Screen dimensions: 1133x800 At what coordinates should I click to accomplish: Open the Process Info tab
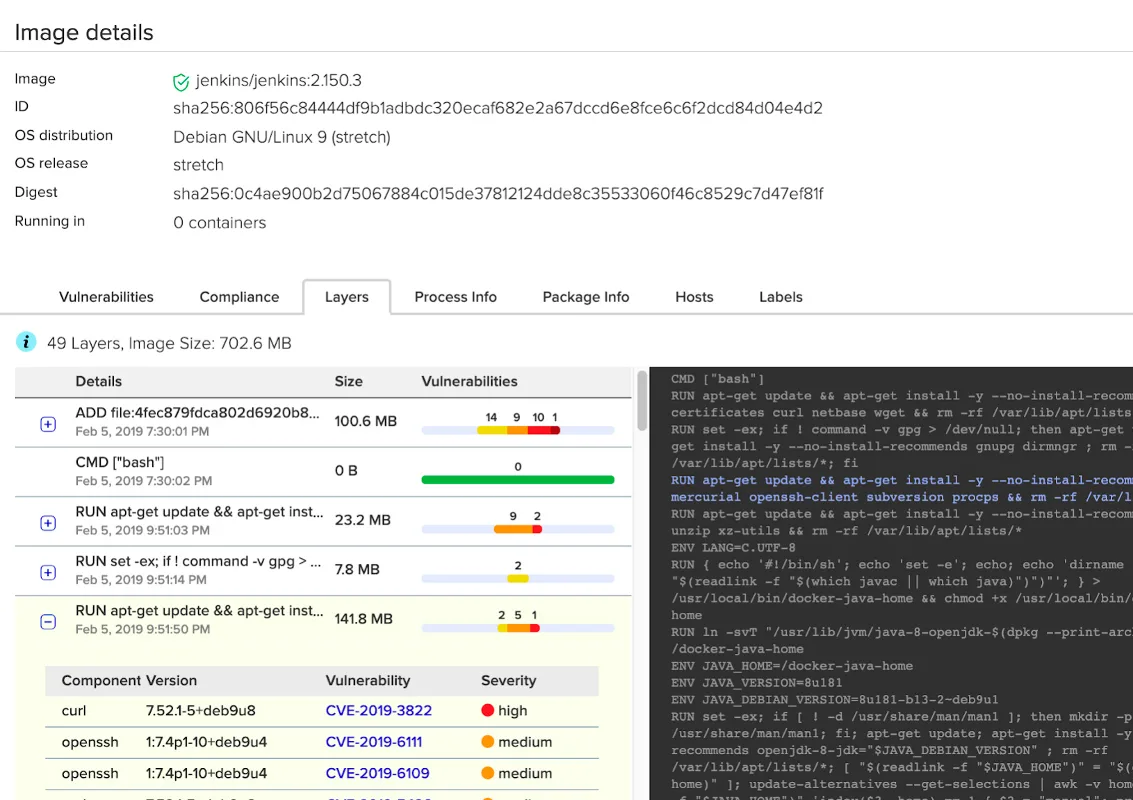click(x=455, y=297)
